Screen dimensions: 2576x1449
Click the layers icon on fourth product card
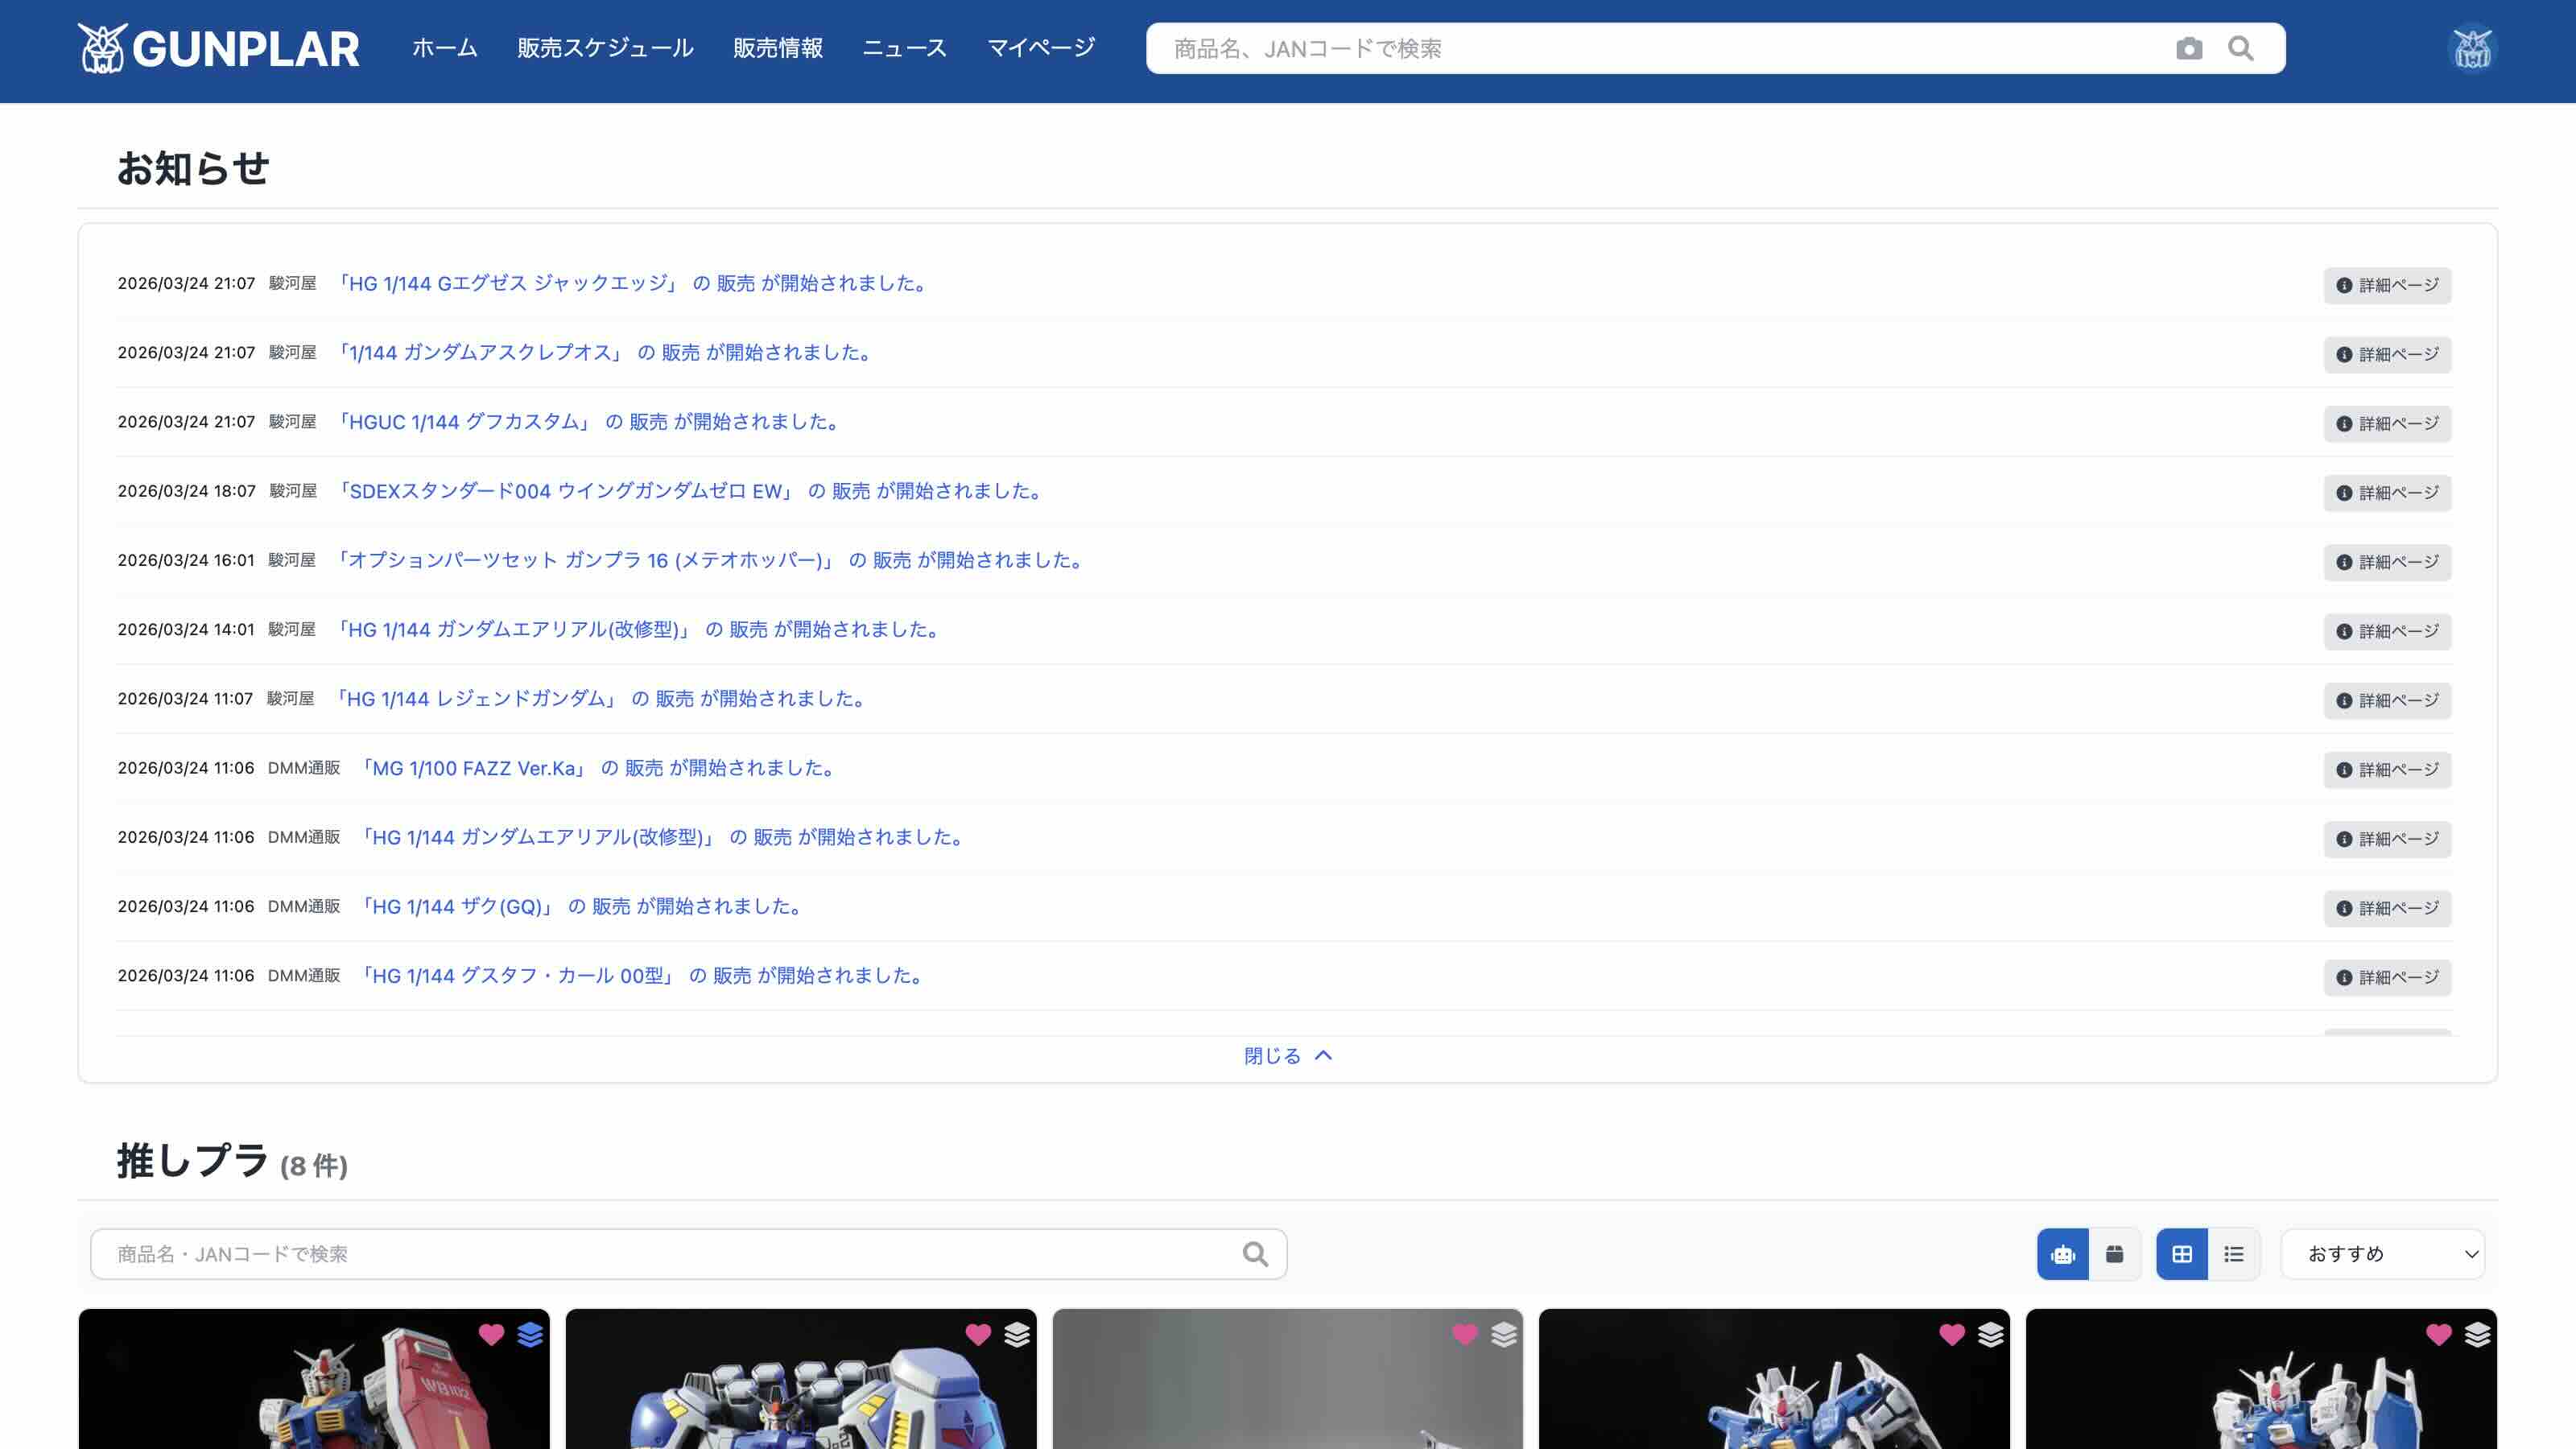tap(1991, 1334)
